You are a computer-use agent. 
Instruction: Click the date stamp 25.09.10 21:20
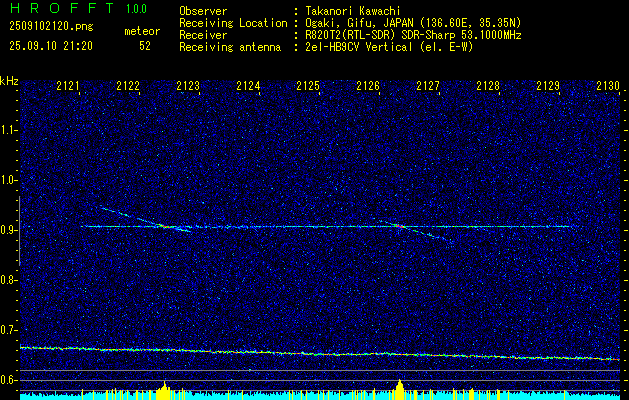[51, 46]
